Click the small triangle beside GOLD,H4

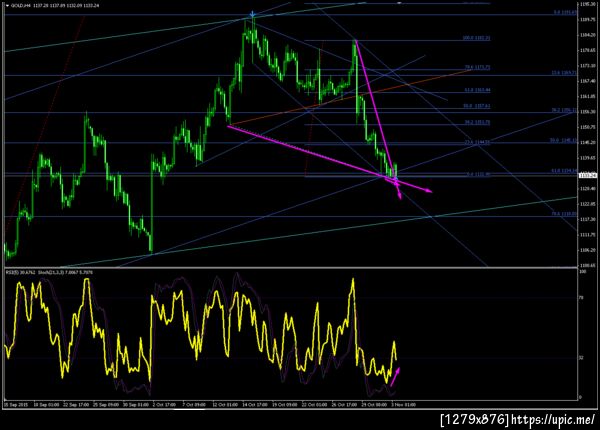7,5
